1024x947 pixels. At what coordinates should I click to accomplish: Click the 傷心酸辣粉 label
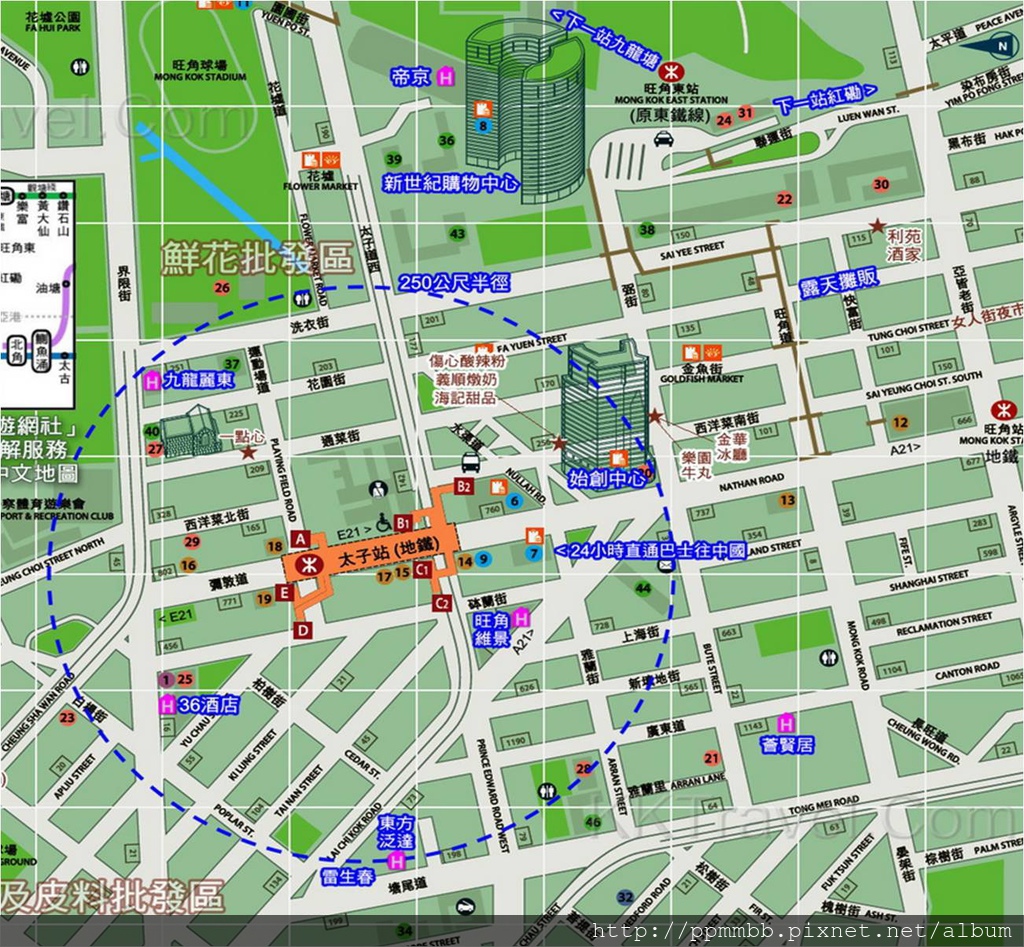click(x=467, y=361)
